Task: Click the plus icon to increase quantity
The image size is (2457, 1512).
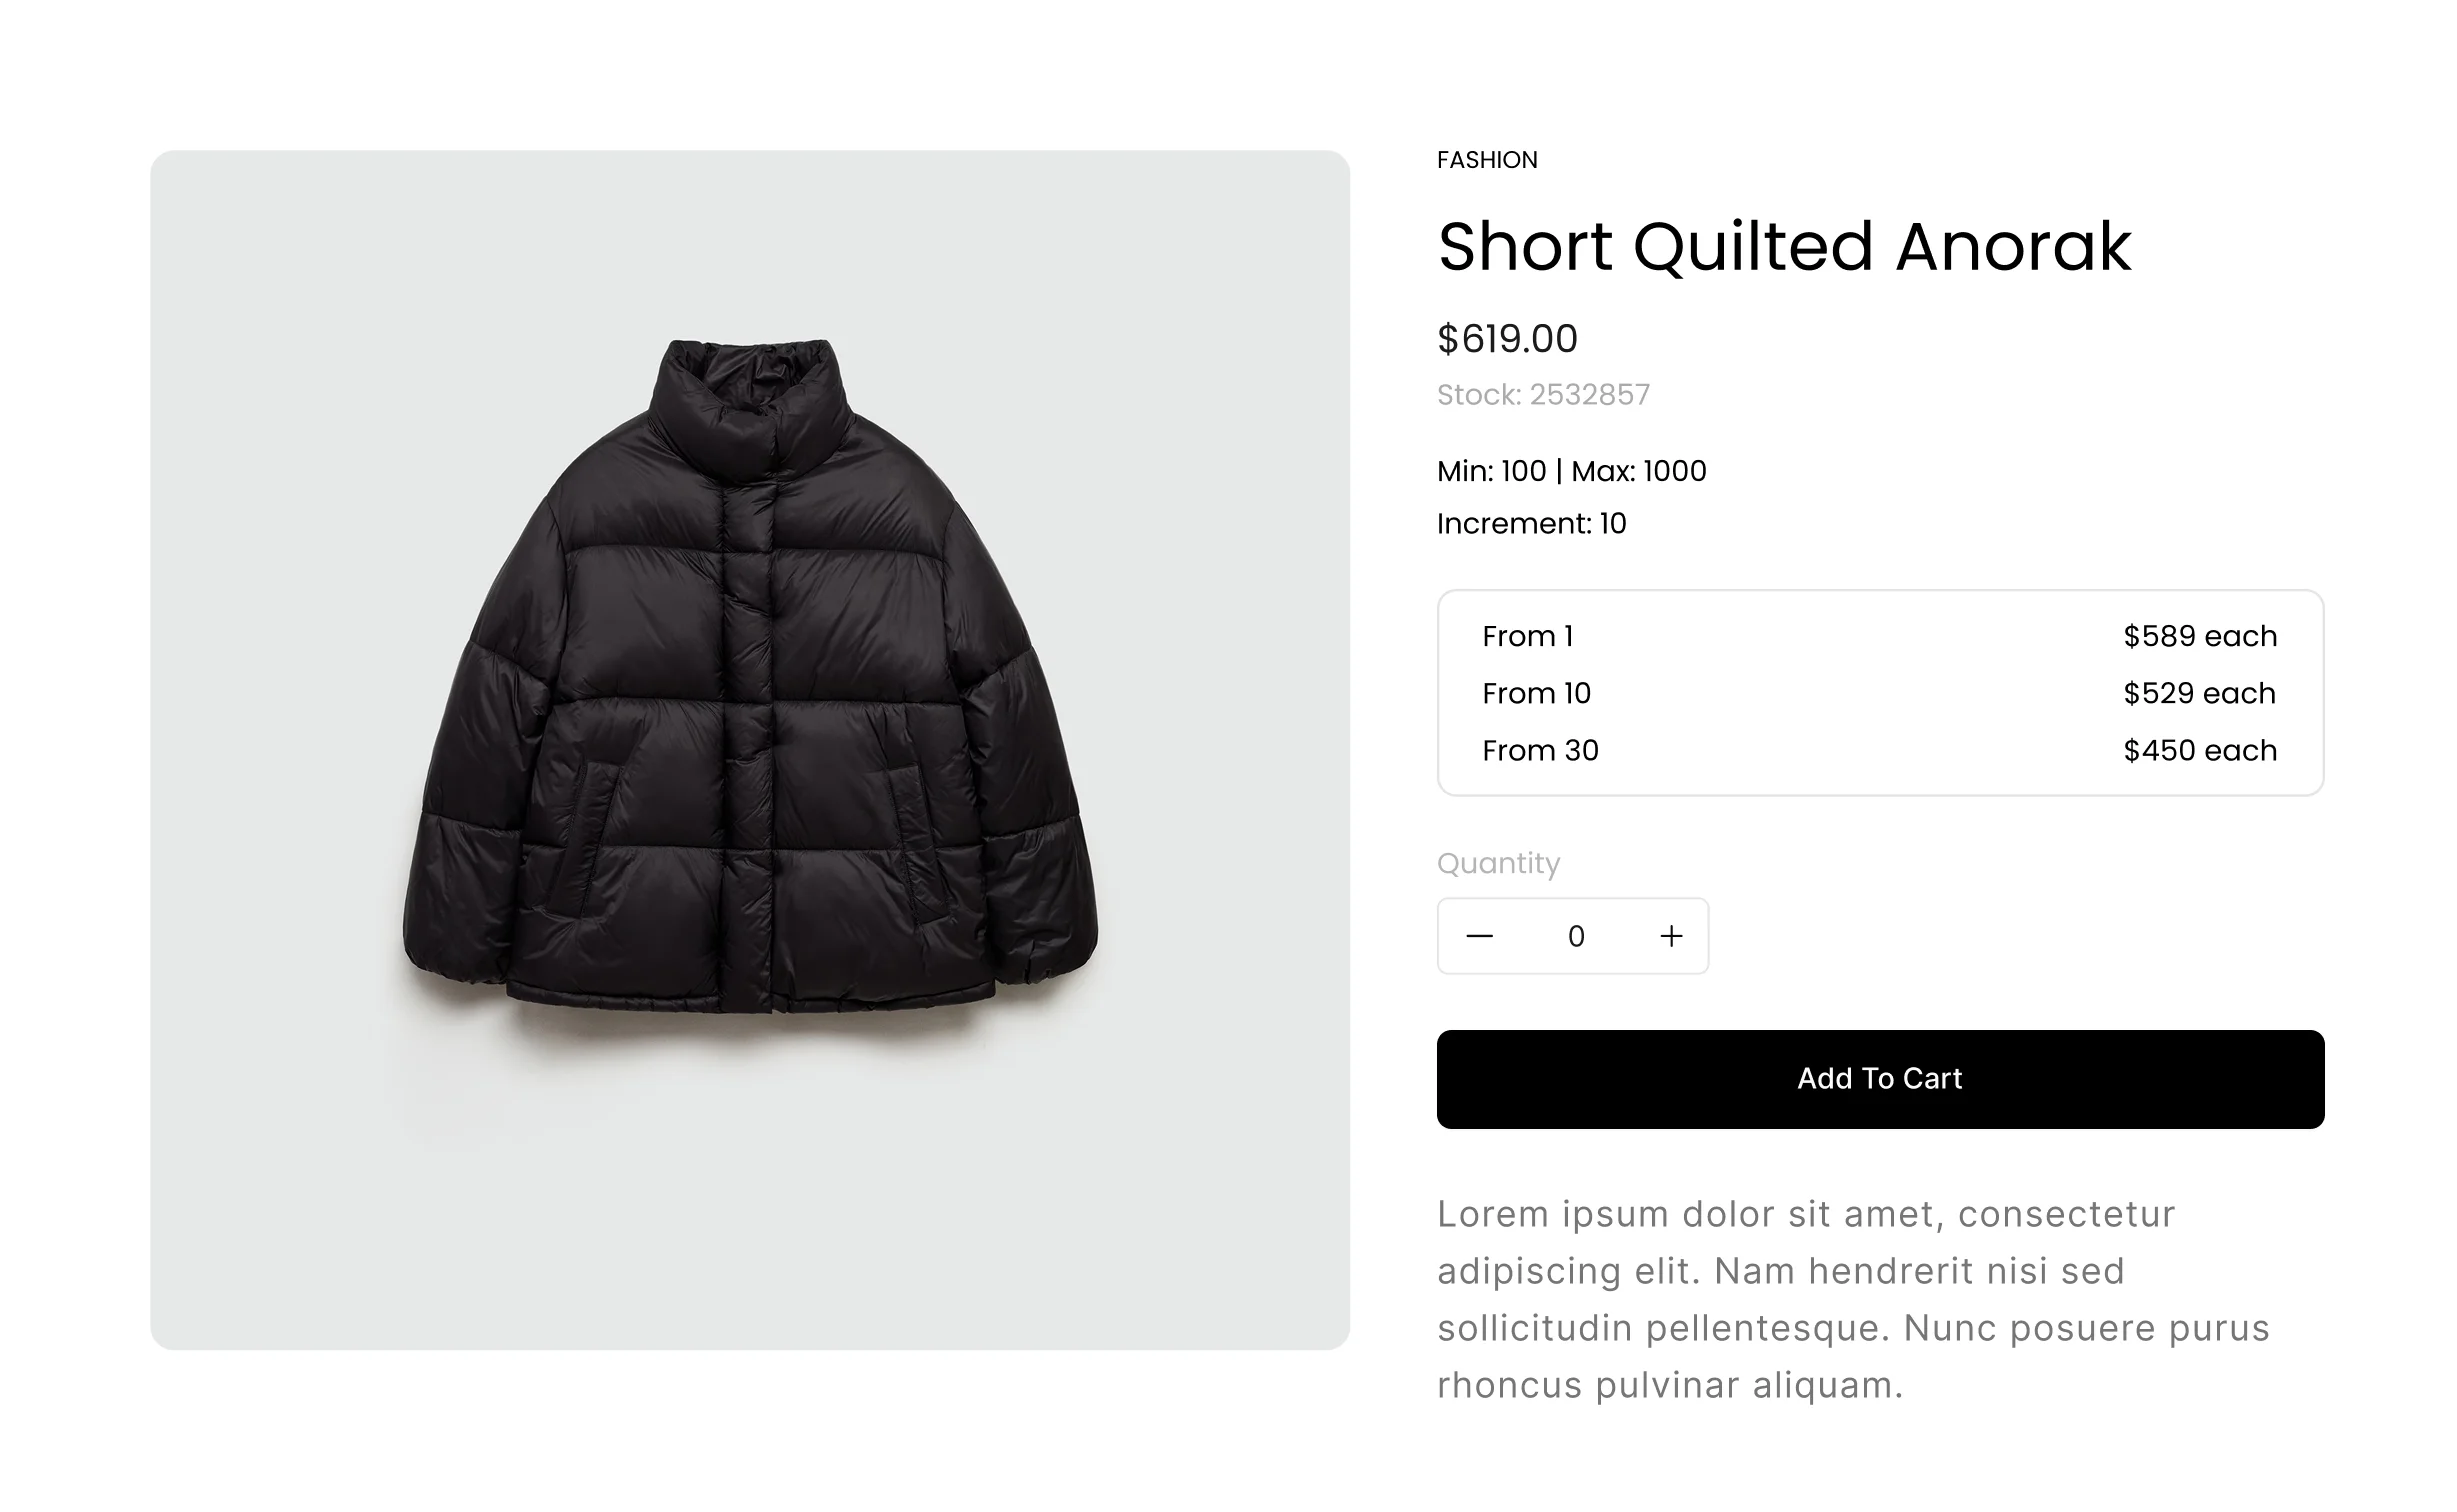Action: (1671, 936)
